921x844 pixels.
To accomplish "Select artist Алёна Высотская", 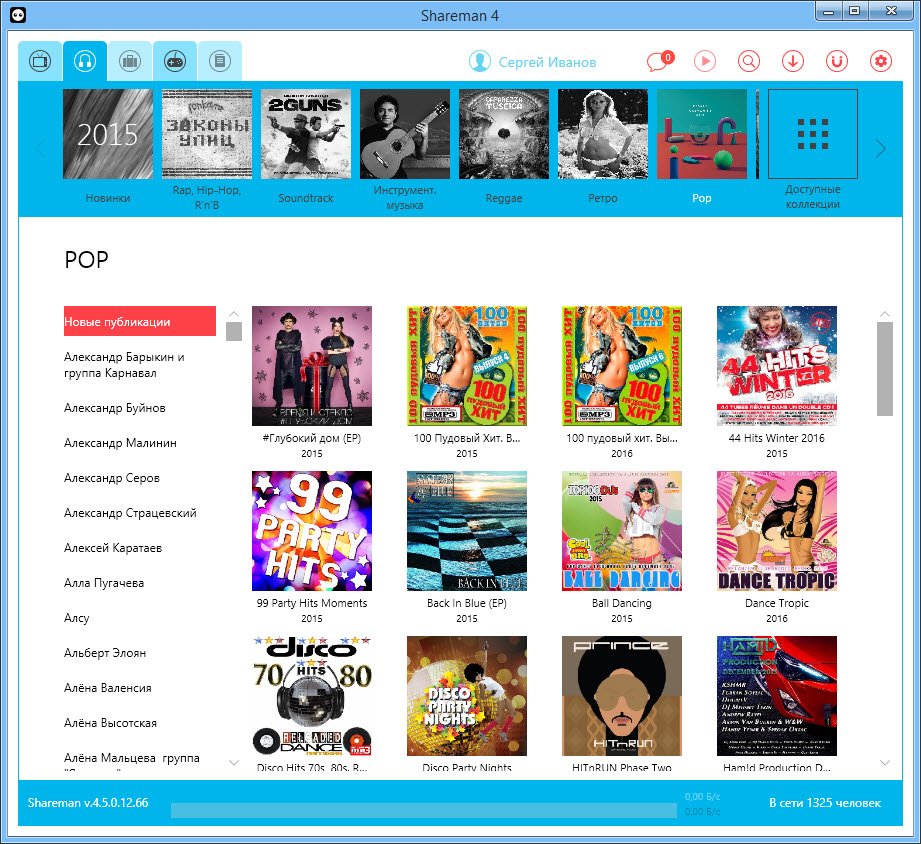I will (x=110, y=723).
